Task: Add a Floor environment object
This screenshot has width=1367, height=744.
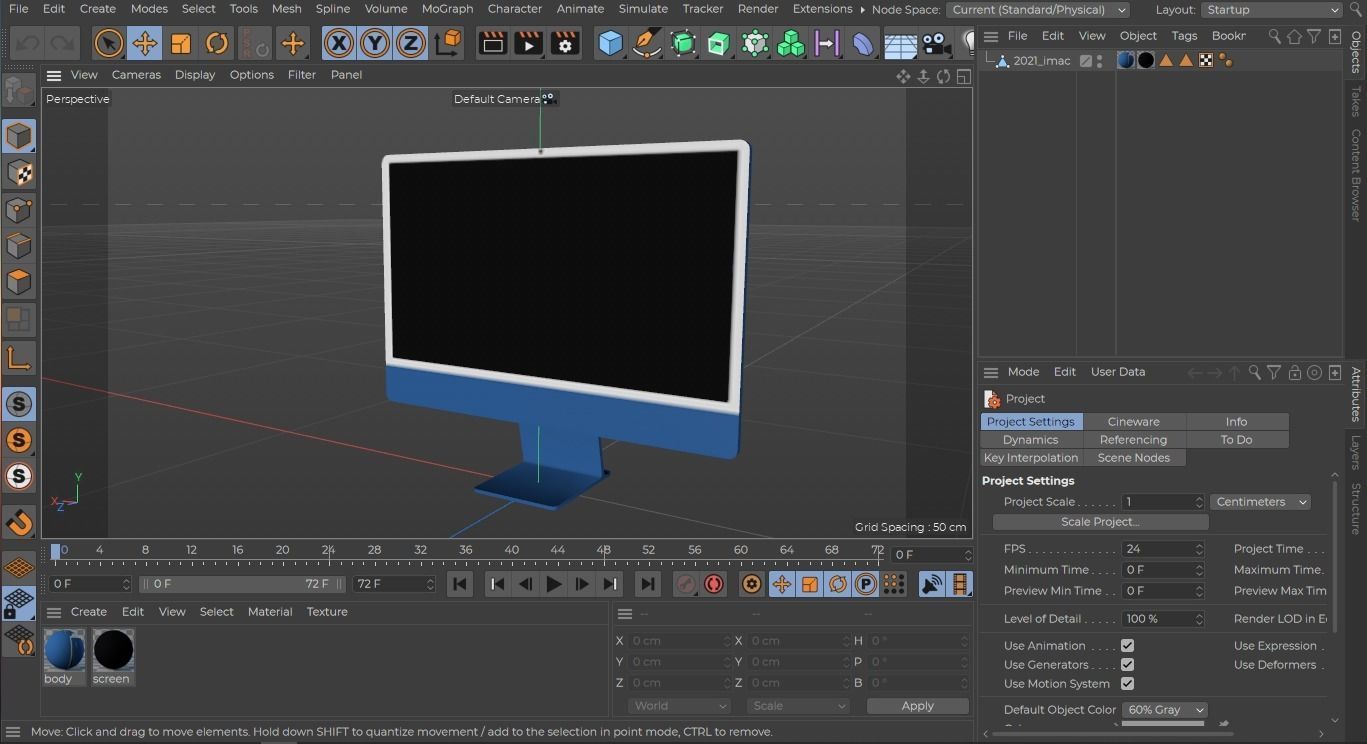Action: [x=900, y=43]
